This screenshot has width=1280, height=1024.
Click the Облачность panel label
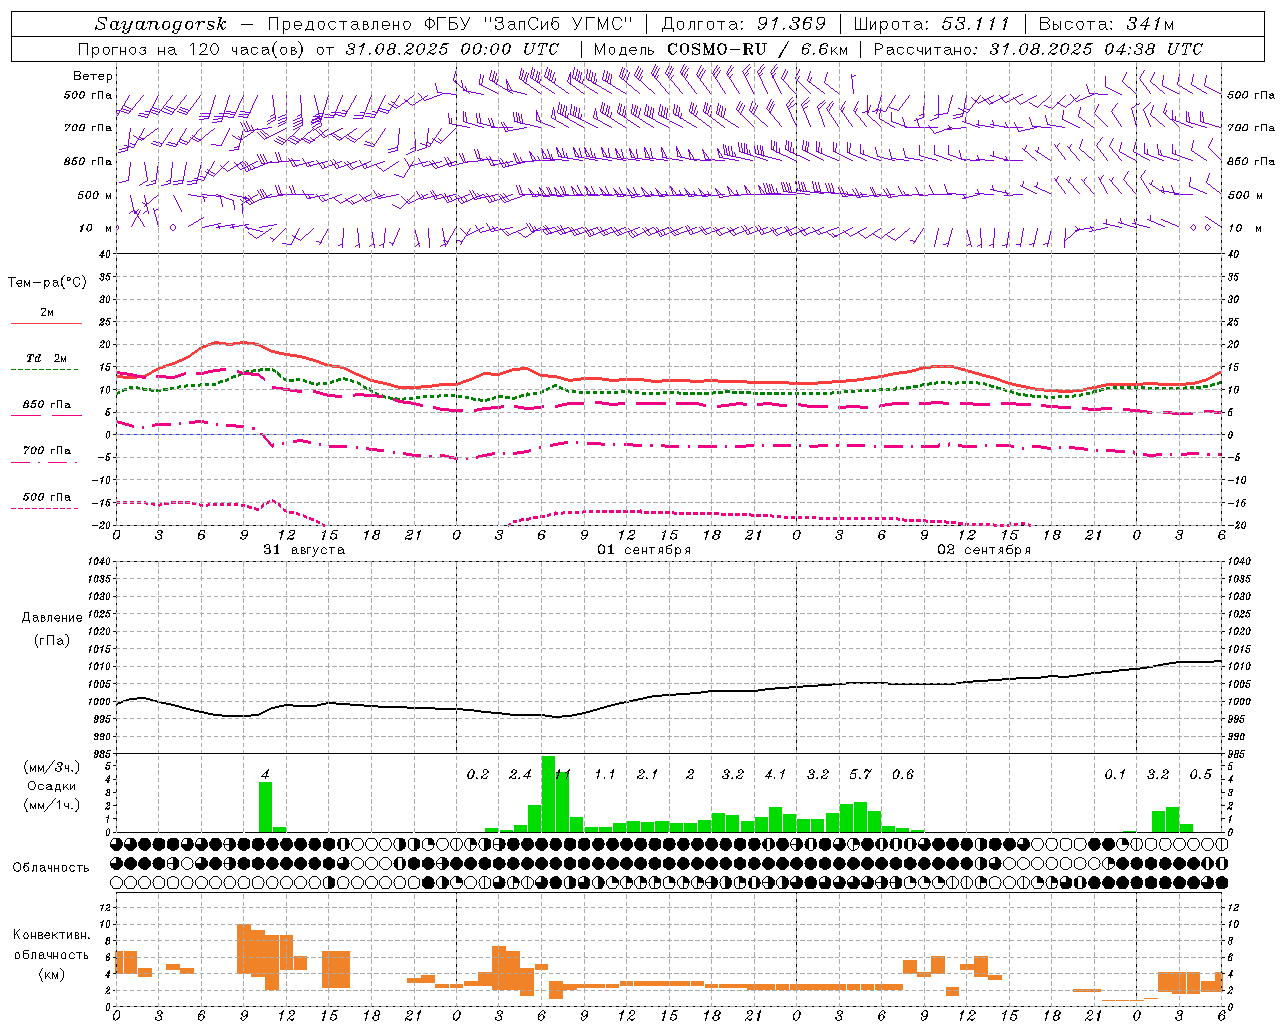coord(51,868)
